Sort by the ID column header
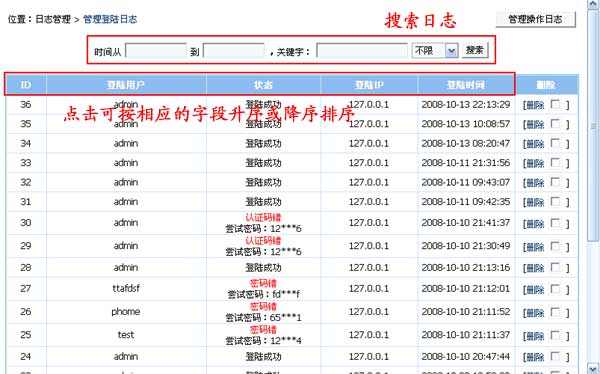 click(x=26, y=85)
